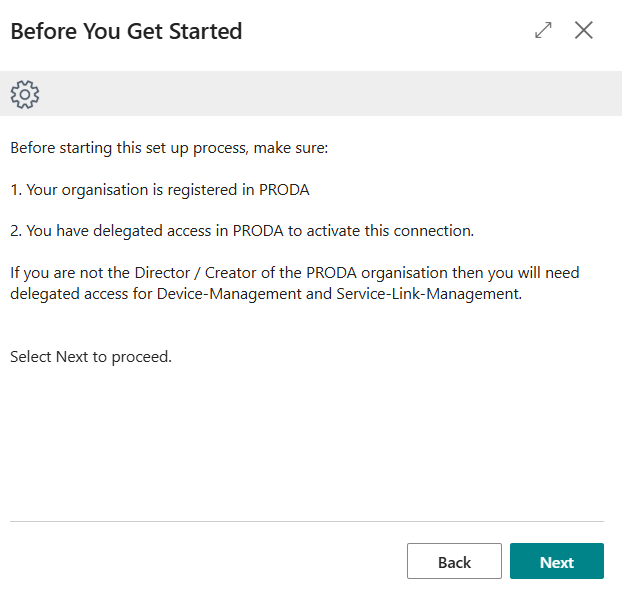The height and width of the screenshot is (602, 622).
Task: Click item 1 about organisation registered in PRODA
Action: pos(160,190)
